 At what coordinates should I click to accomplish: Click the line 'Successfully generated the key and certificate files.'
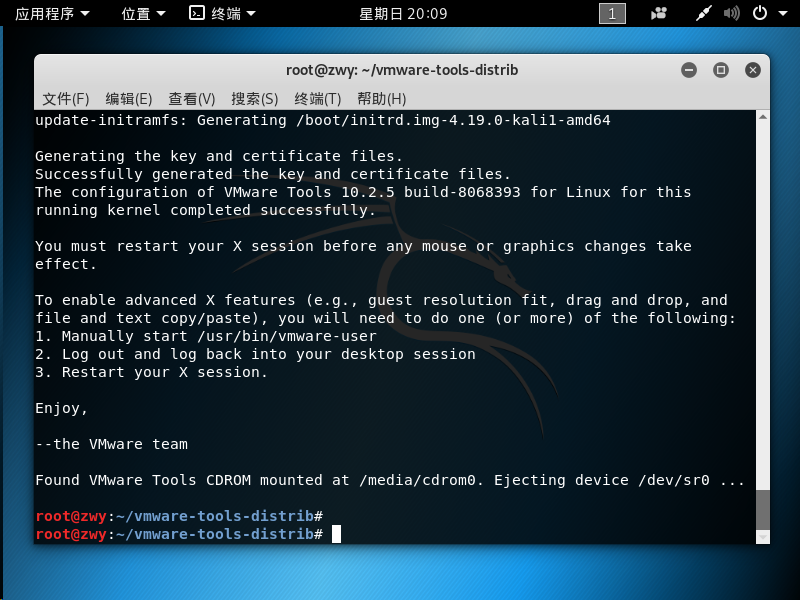point(273,174)
